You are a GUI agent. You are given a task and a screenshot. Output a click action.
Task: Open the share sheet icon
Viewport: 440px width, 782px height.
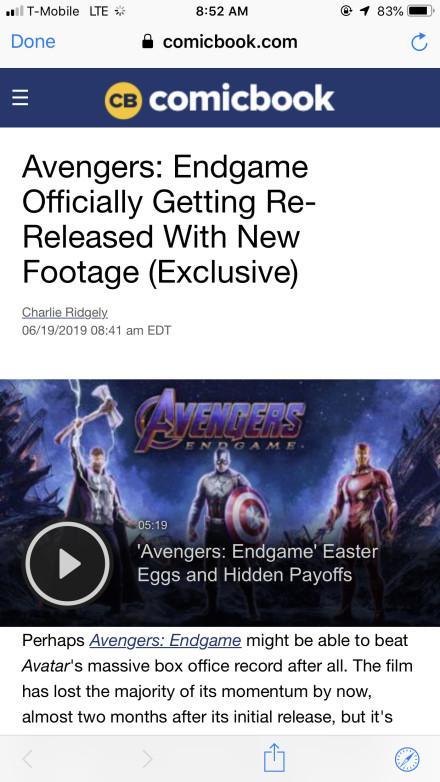tap(274, 757)
